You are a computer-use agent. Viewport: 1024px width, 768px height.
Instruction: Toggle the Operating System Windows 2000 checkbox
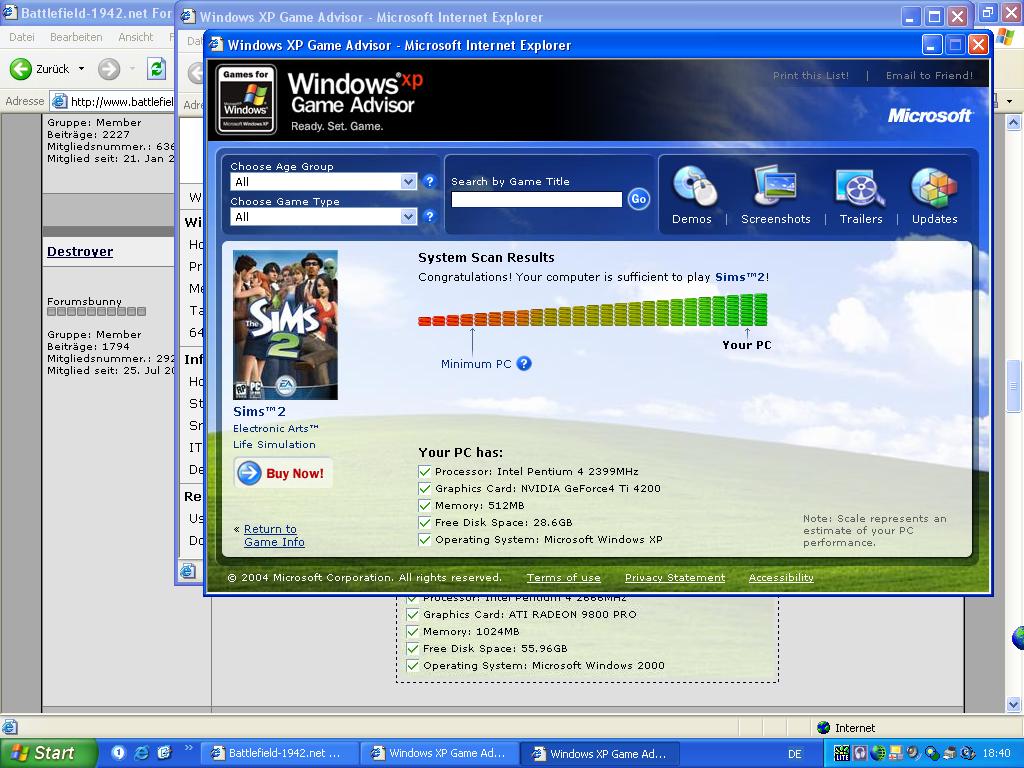coord(412,665)
